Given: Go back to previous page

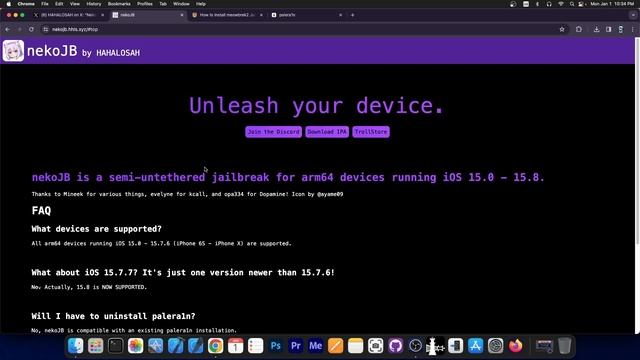Looking at the screenshot, I should coord(8,29).
